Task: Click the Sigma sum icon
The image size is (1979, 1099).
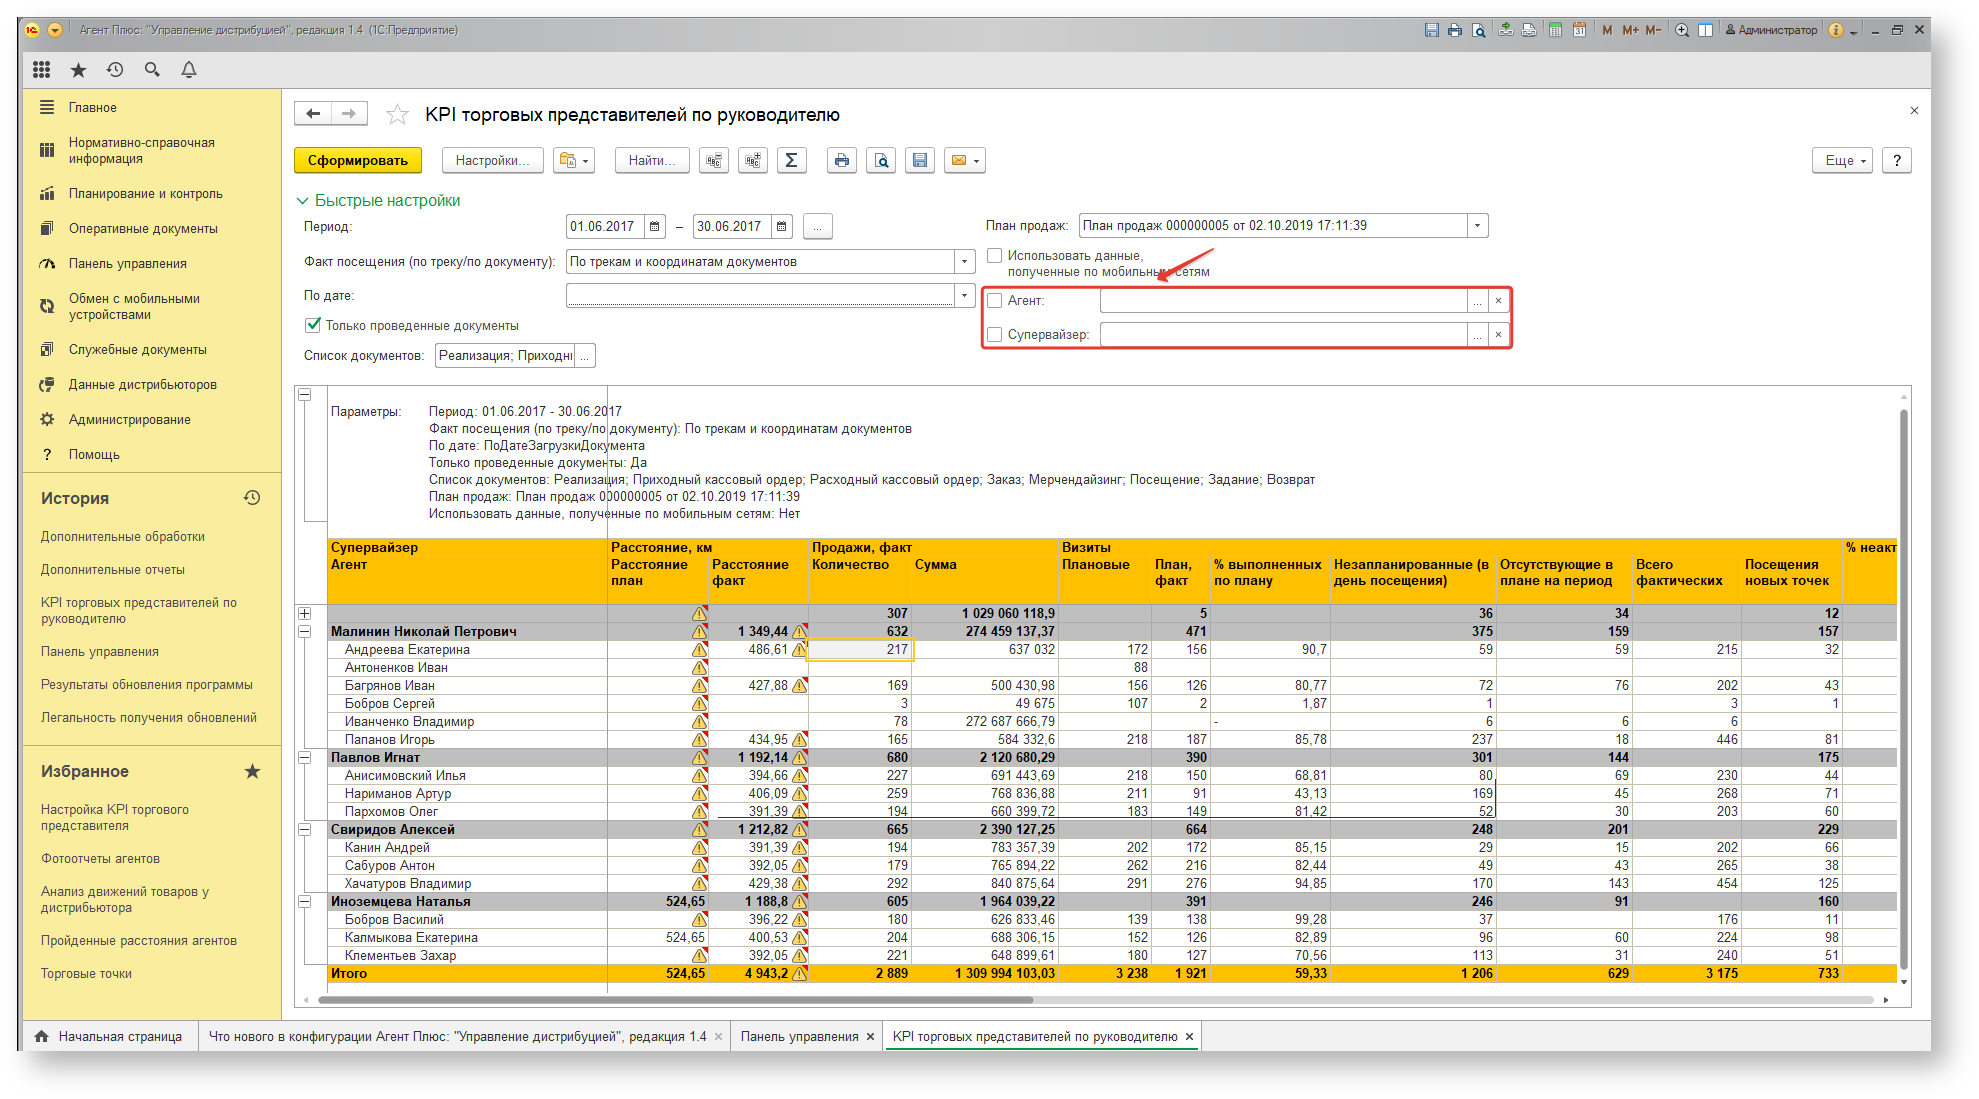Action: point(791,160)
